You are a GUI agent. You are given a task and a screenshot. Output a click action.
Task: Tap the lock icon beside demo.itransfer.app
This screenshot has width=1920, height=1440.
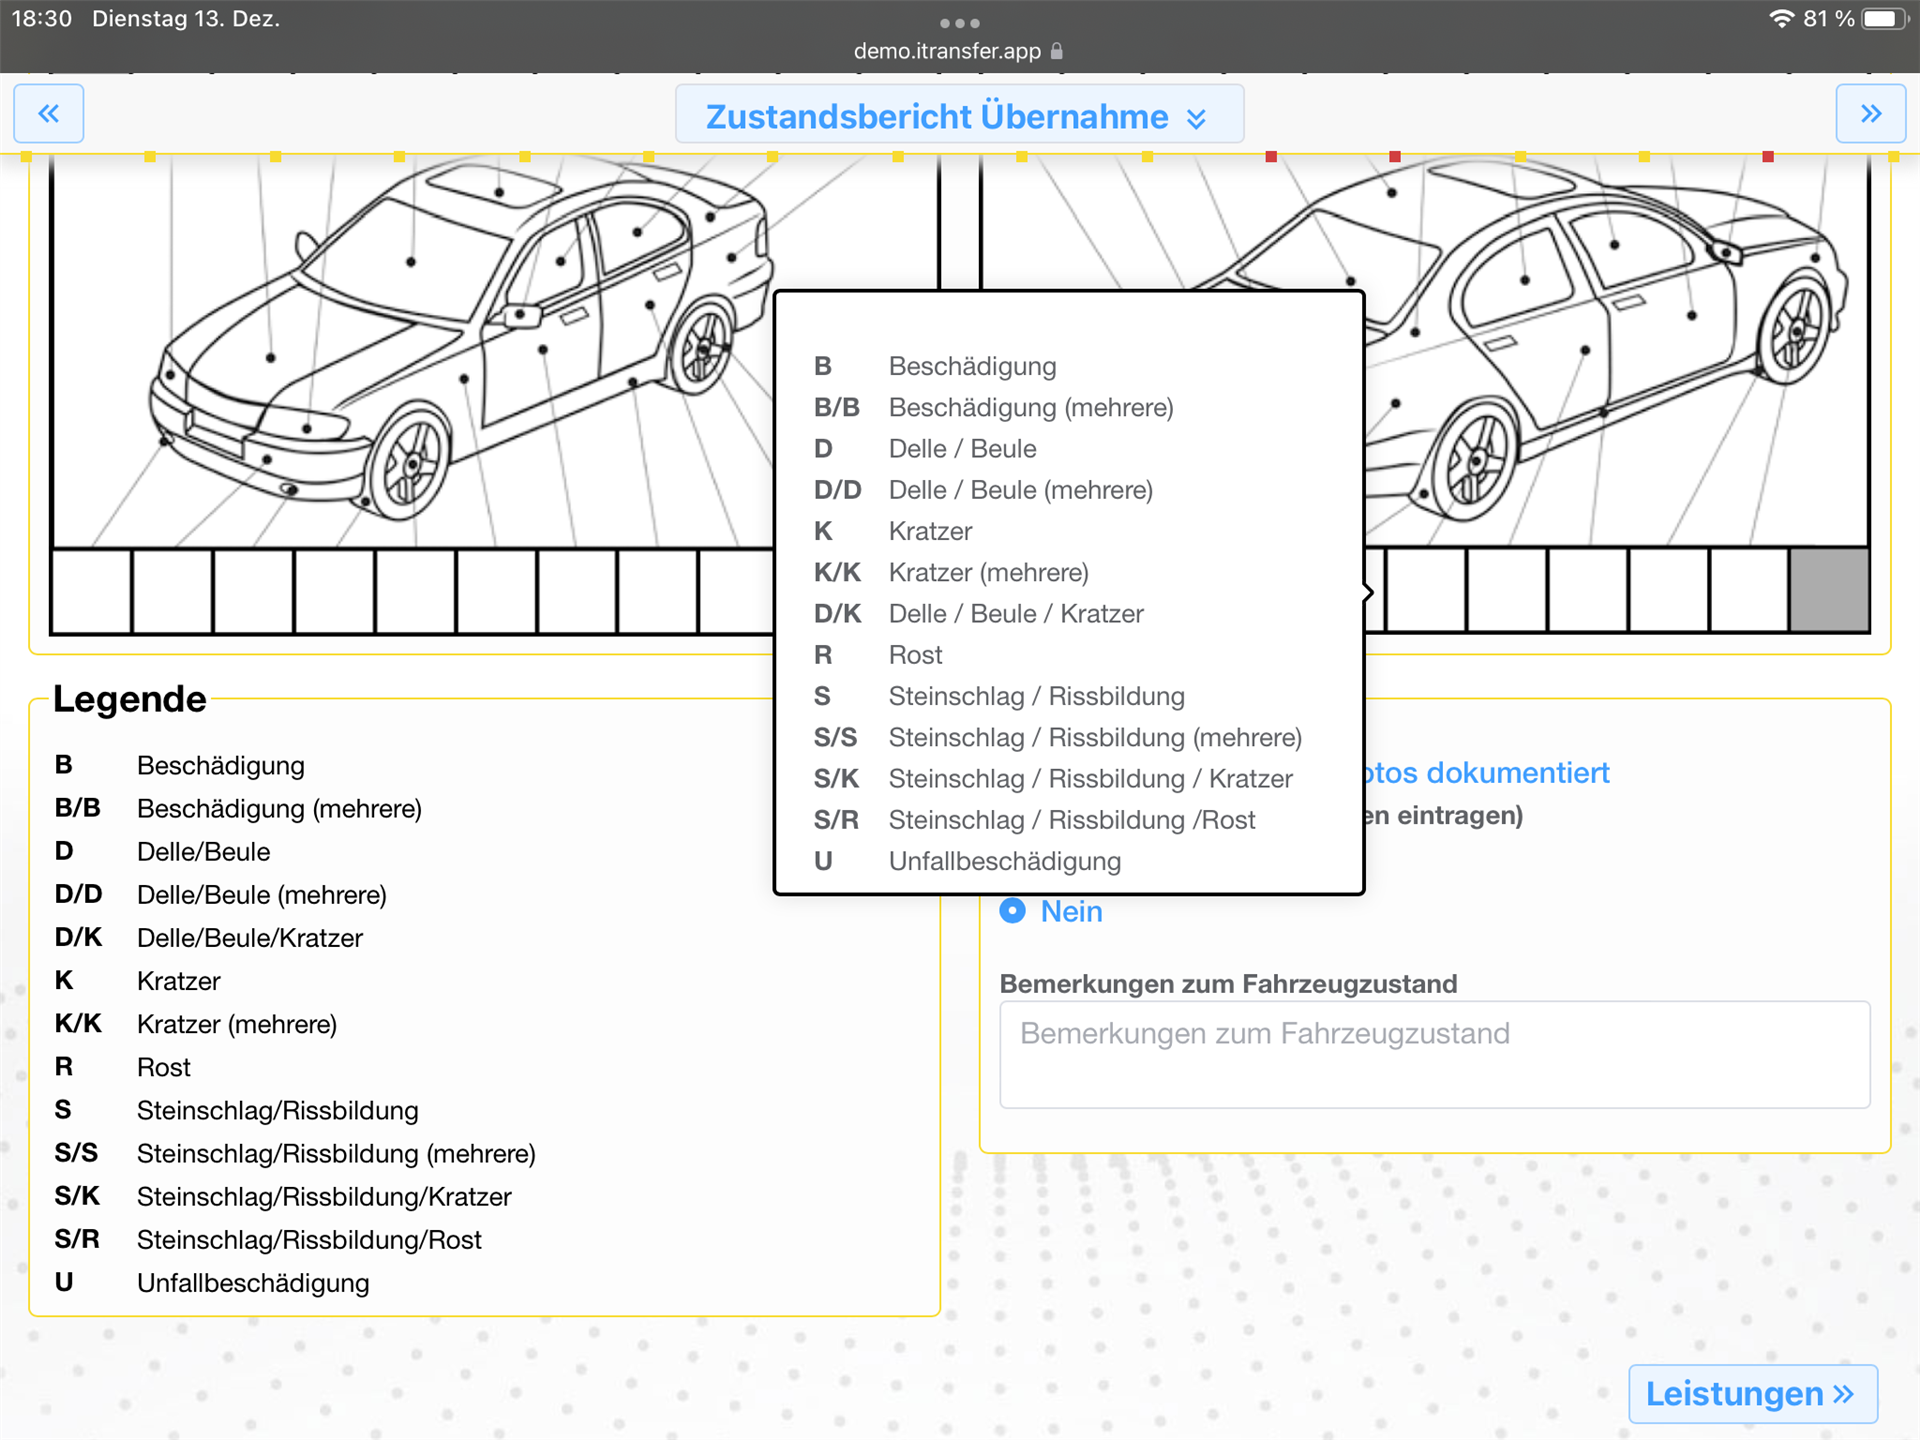[1057, 51]
